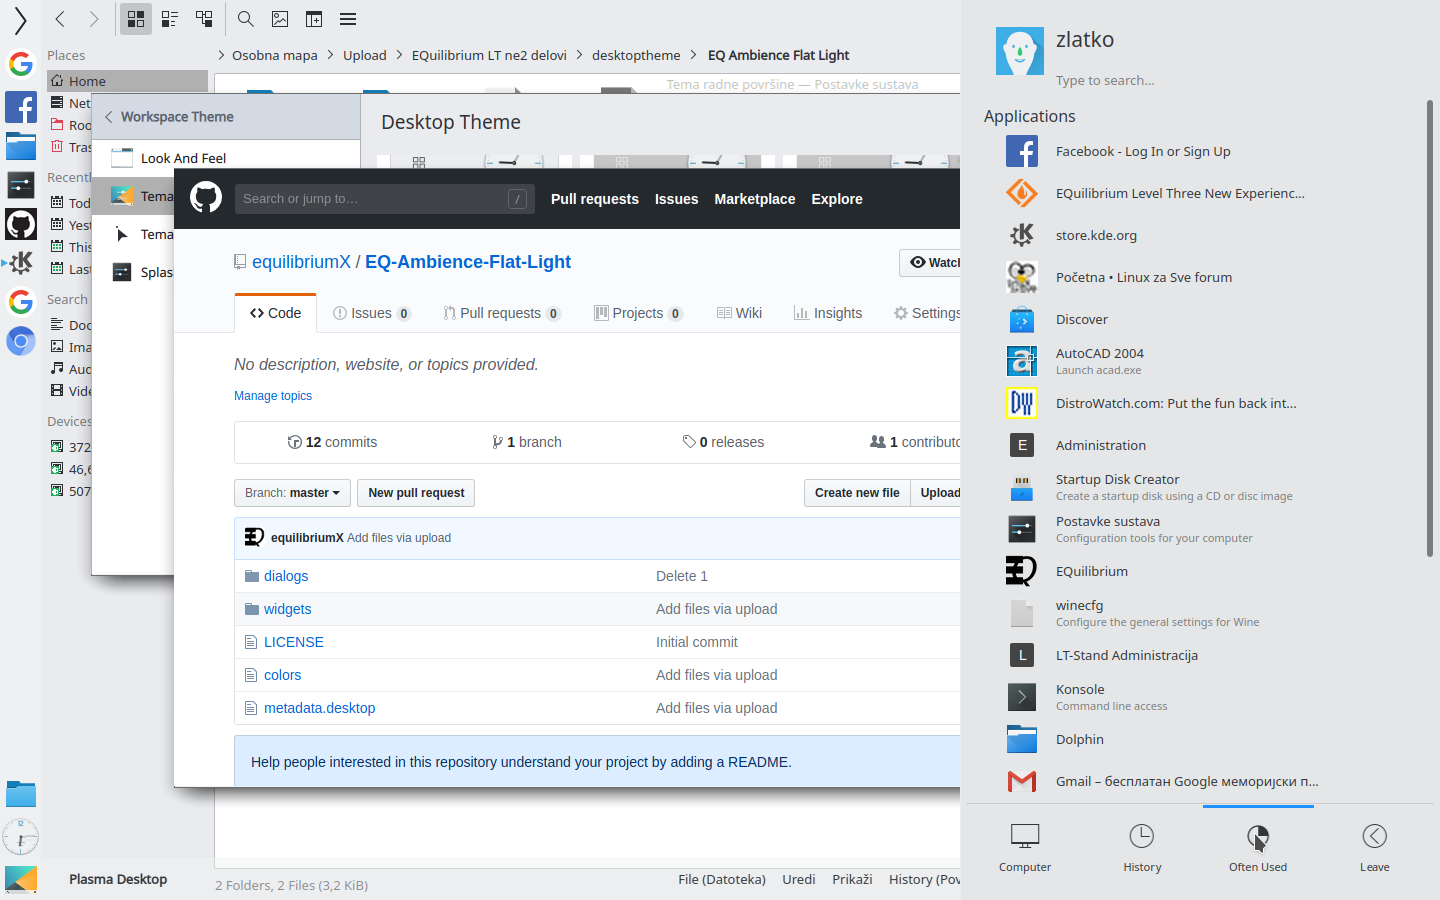1440x900 pixels.
Task: Click zlatko user avatar in launcher
Action: 1020,51
